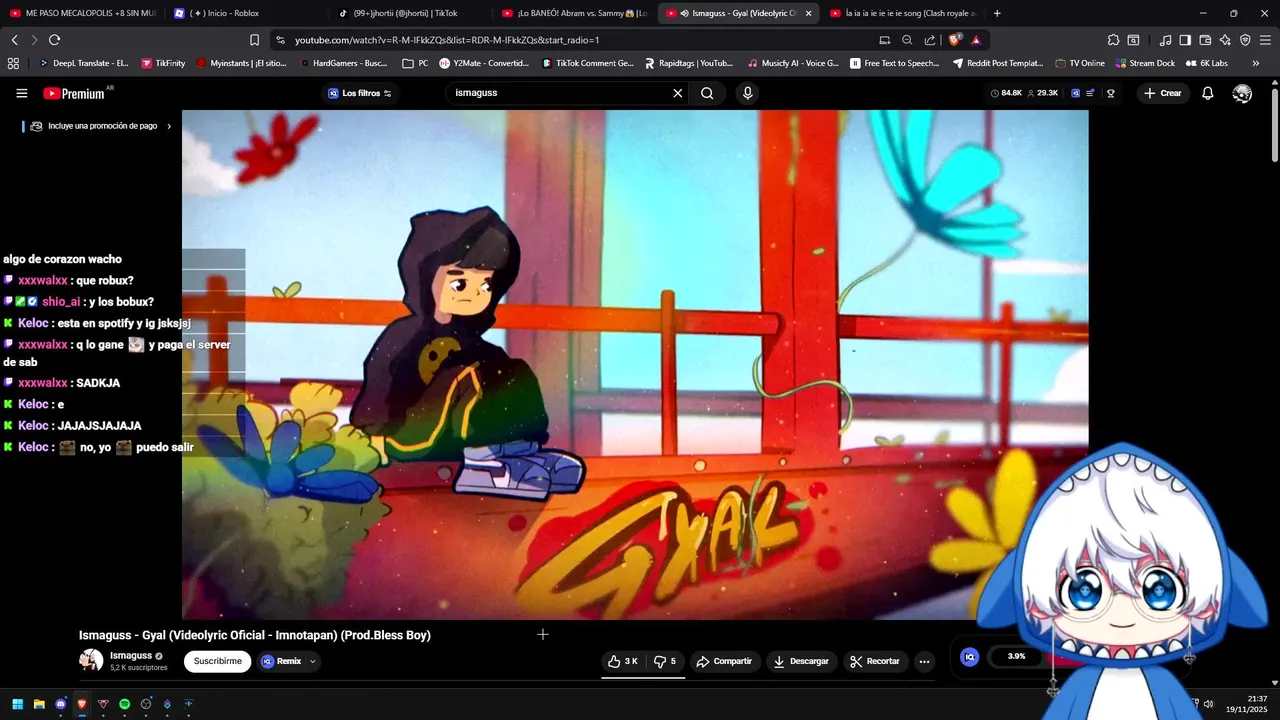Screen dimensions: 1280x720
Task: Click the share page icon in address bar
Action: [930, 40]
